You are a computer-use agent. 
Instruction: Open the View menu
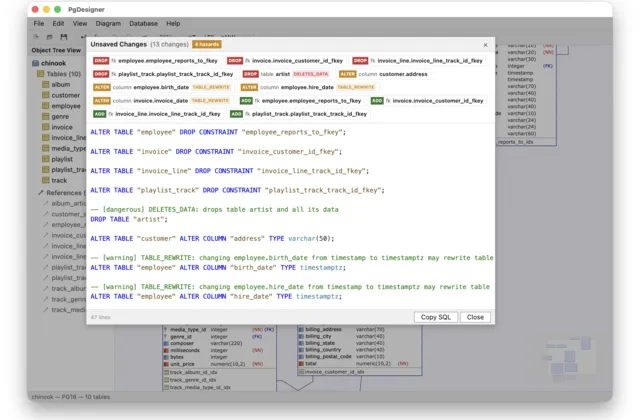pos(80,24)
